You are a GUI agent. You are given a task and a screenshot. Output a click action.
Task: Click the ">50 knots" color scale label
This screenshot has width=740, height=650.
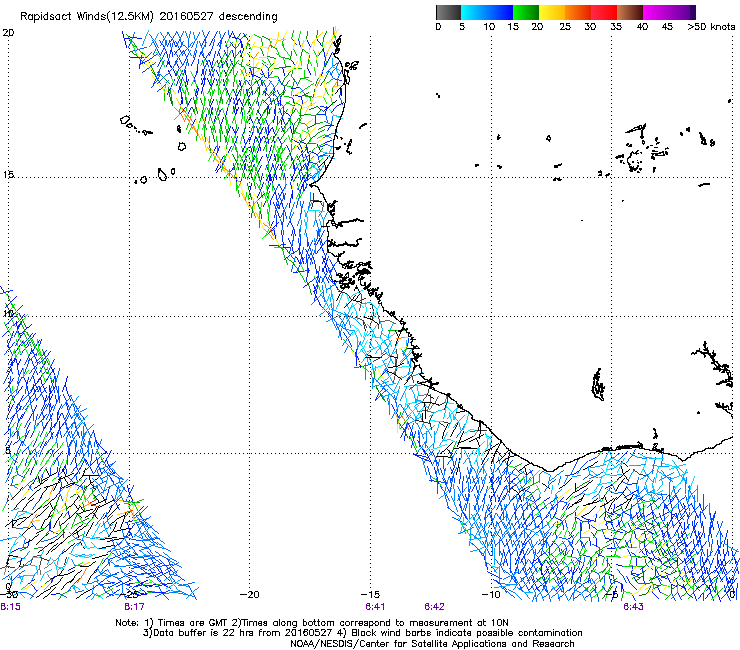(711, 27)
